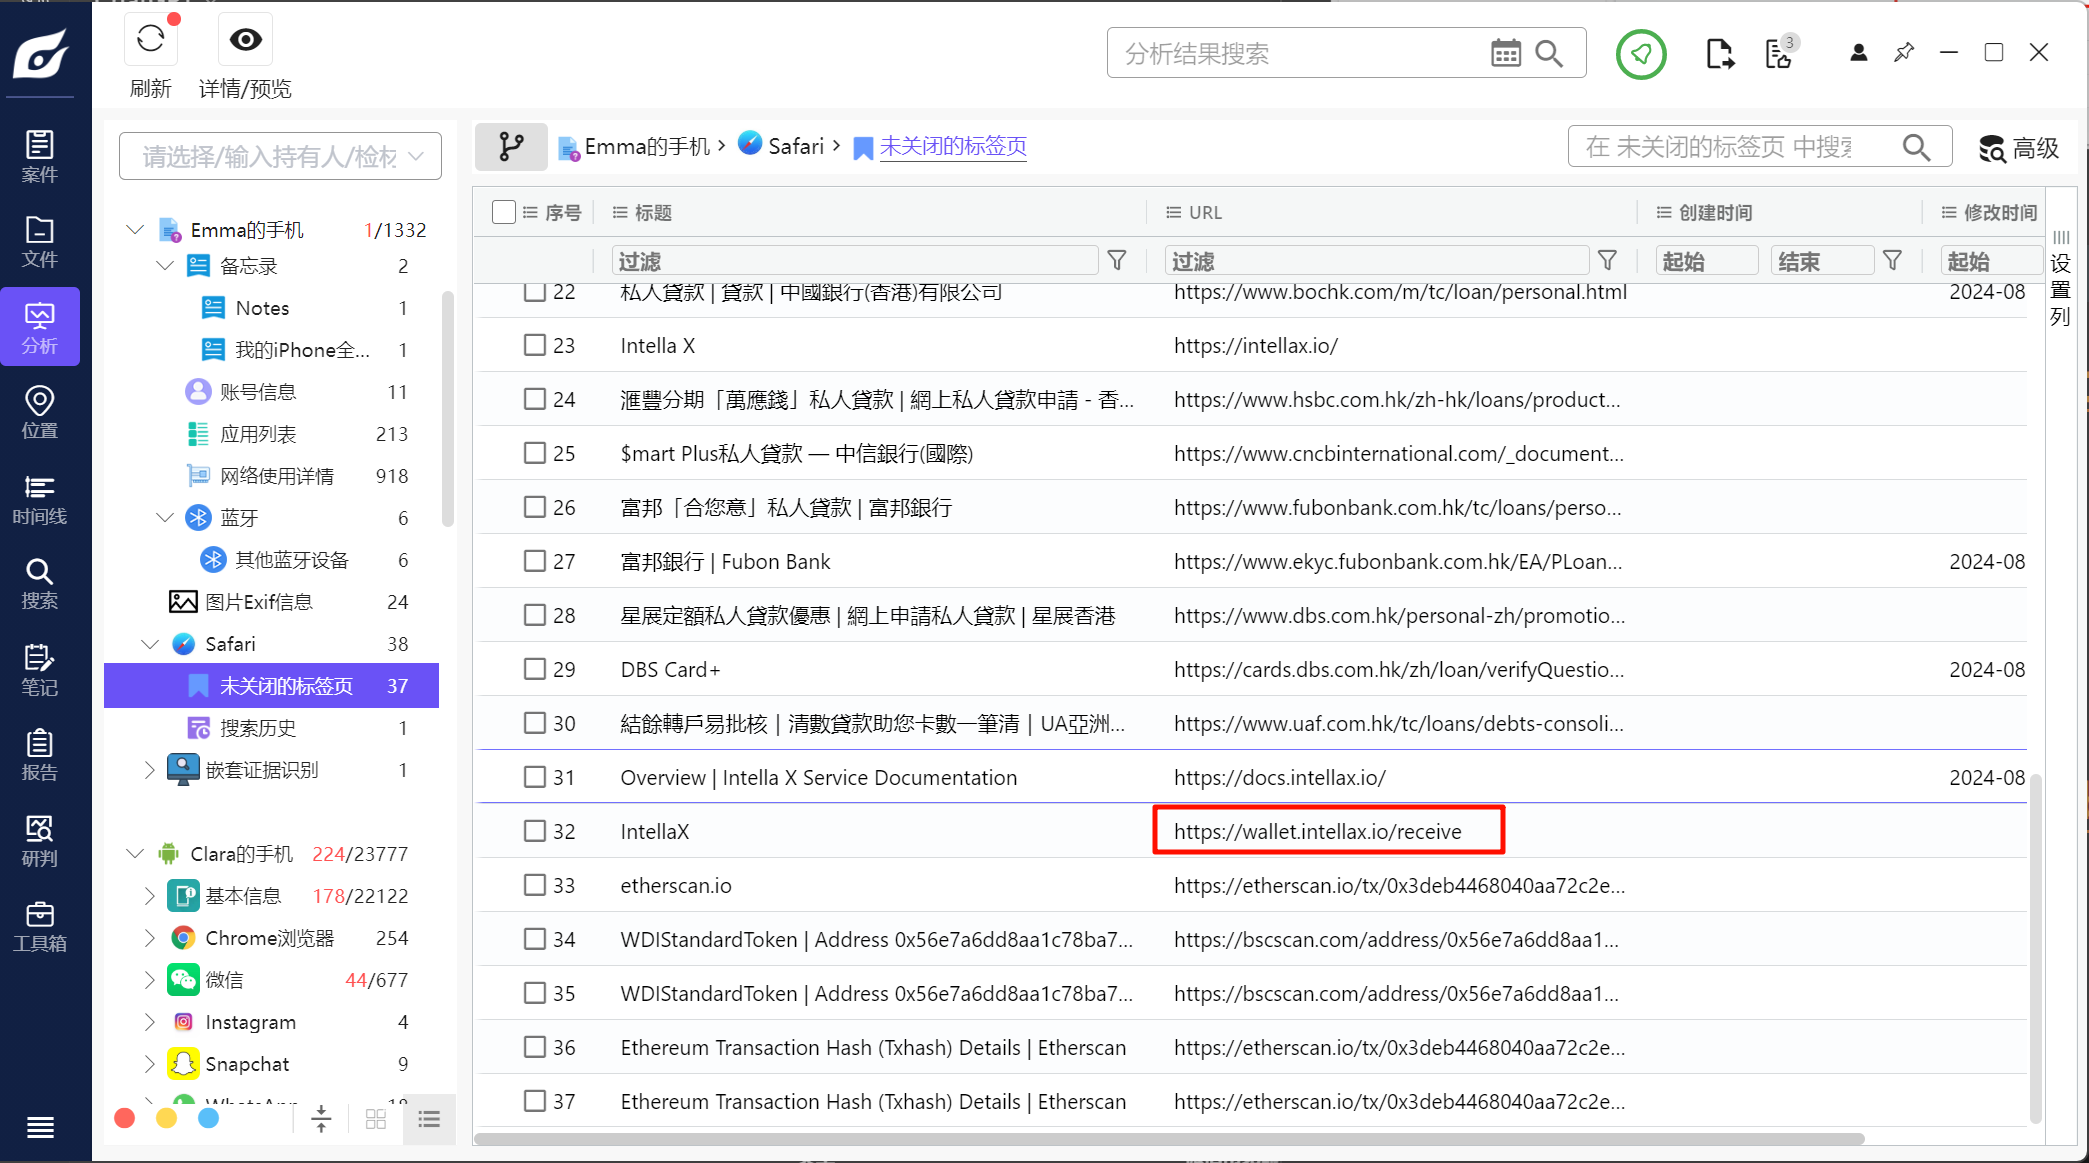The width and height of the screenshot is (2089, 1163).
Task: Click the 未关闭的标签页 breadcrumb link
Action: click(953, 147)
